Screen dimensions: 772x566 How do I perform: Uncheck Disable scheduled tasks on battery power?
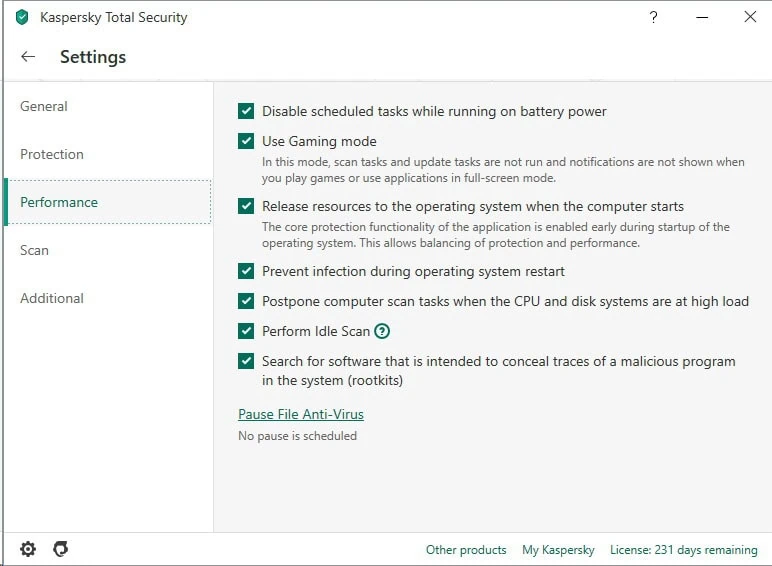pos(246,112)
